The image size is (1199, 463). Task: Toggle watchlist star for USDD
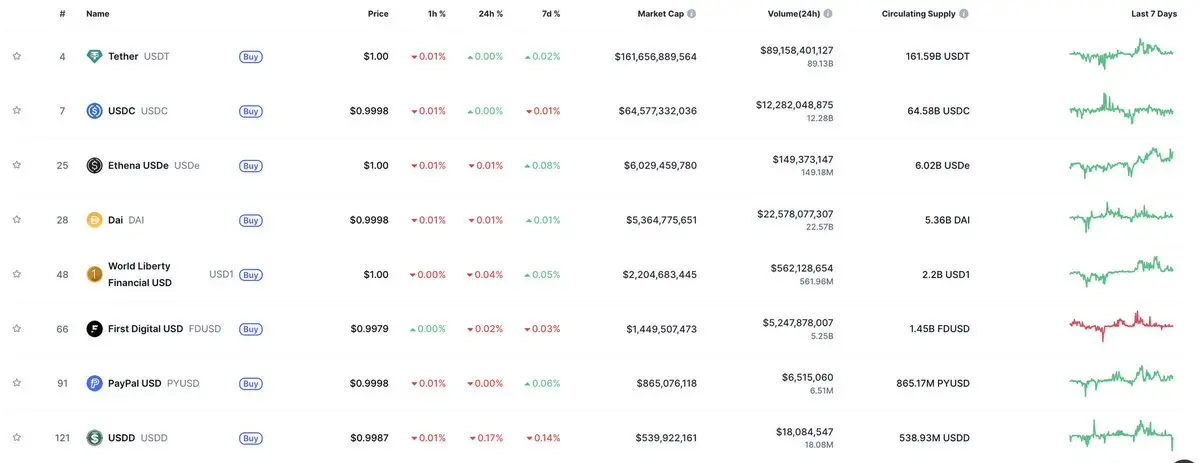click(x=17, y=438)
